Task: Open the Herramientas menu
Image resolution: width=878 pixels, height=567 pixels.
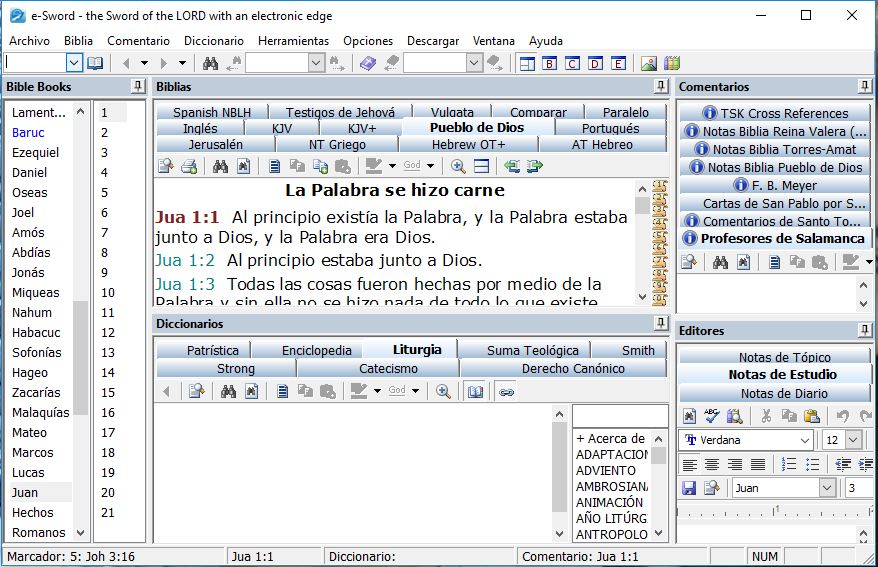Action: [x=293, y=41]
